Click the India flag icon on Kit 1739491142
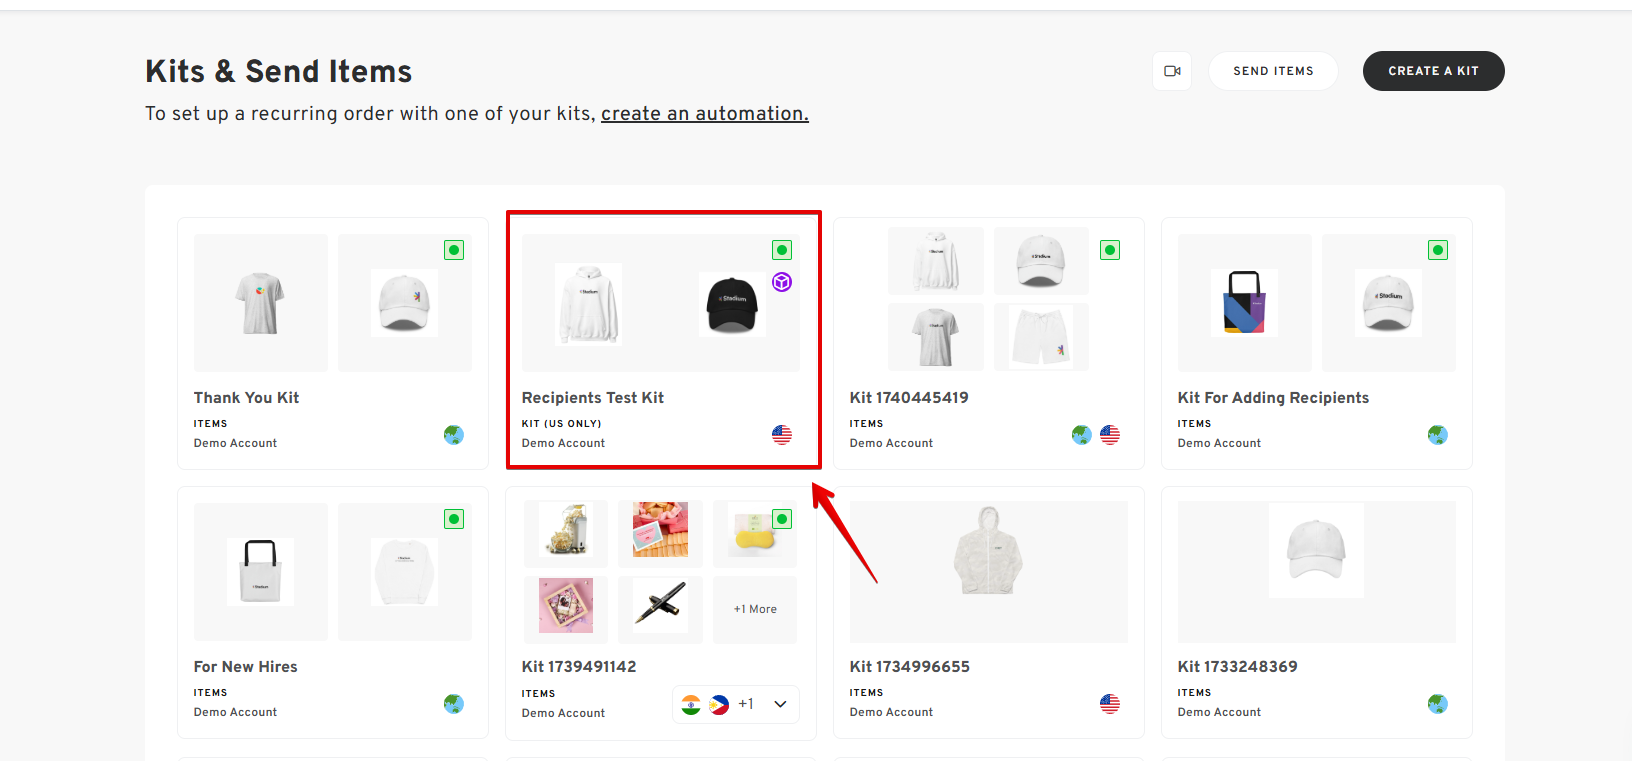1632x761 pixels. (691, 705)
